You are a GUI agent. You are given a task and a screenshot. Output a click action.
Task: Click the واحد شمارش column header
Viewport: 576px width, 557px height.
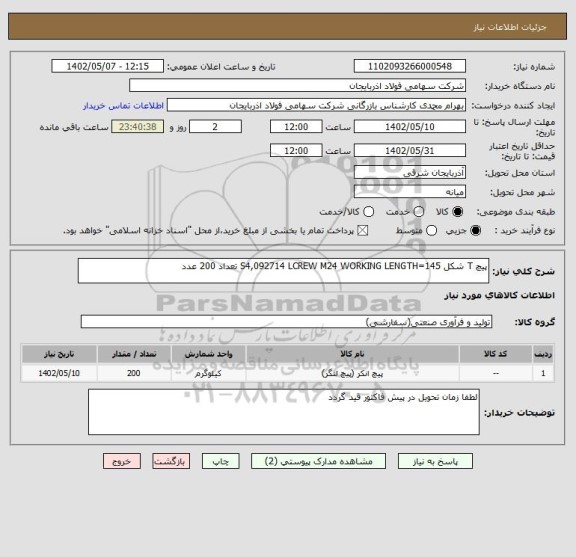tap(208, 354)
